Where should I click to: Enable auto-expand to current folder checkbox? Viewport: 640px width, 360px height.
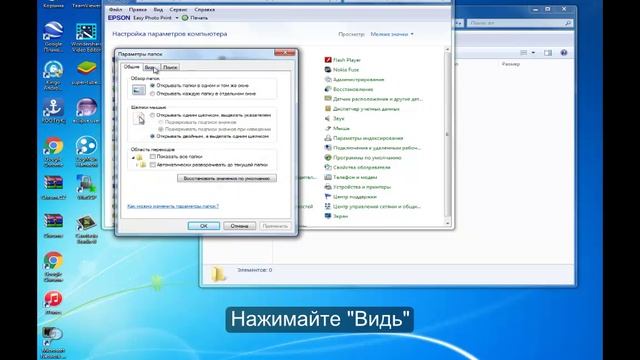pos(153,165)
